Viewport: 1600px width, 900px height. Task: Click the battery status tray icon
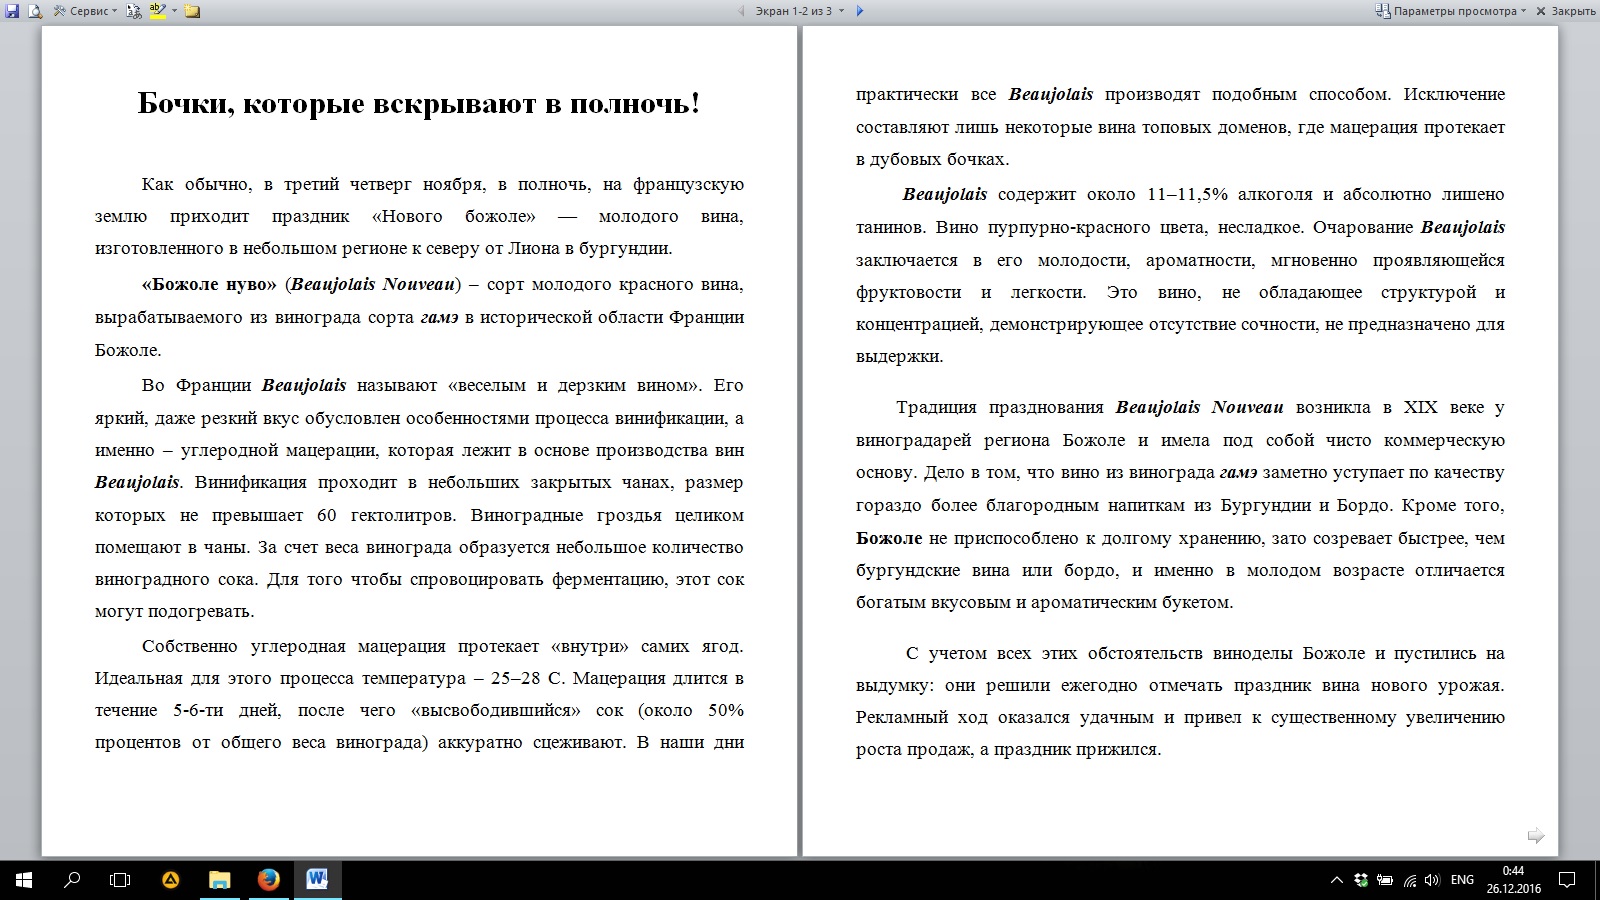tap(1385, 880)
